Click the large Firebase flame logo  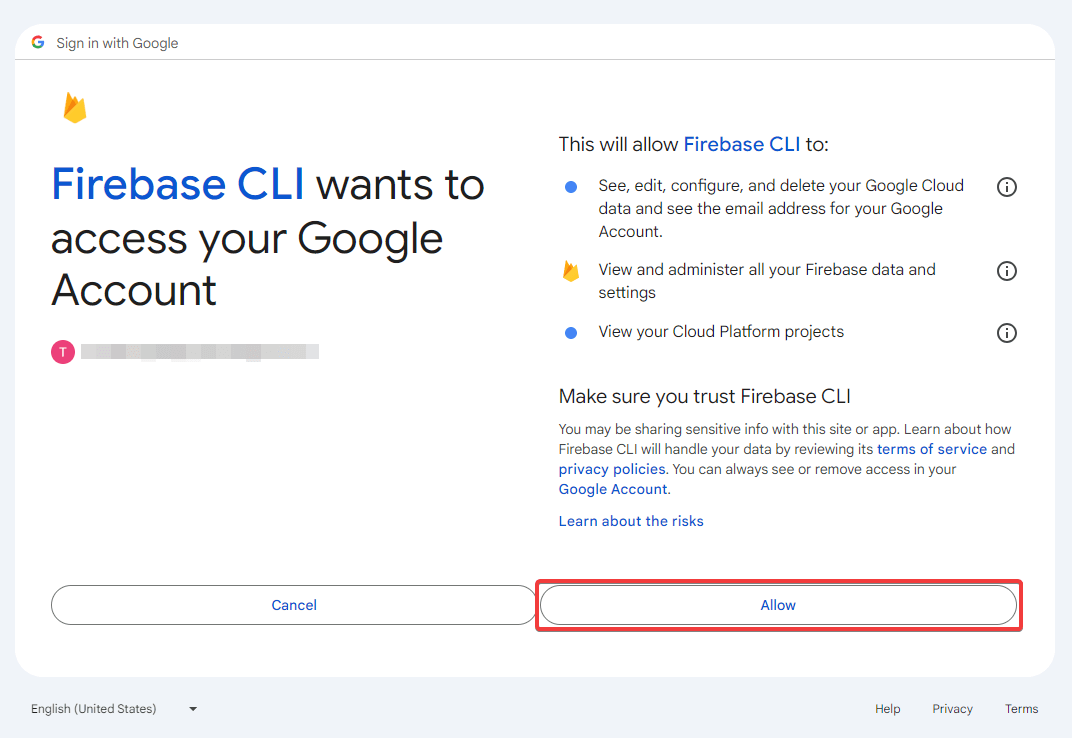point(75,107)
